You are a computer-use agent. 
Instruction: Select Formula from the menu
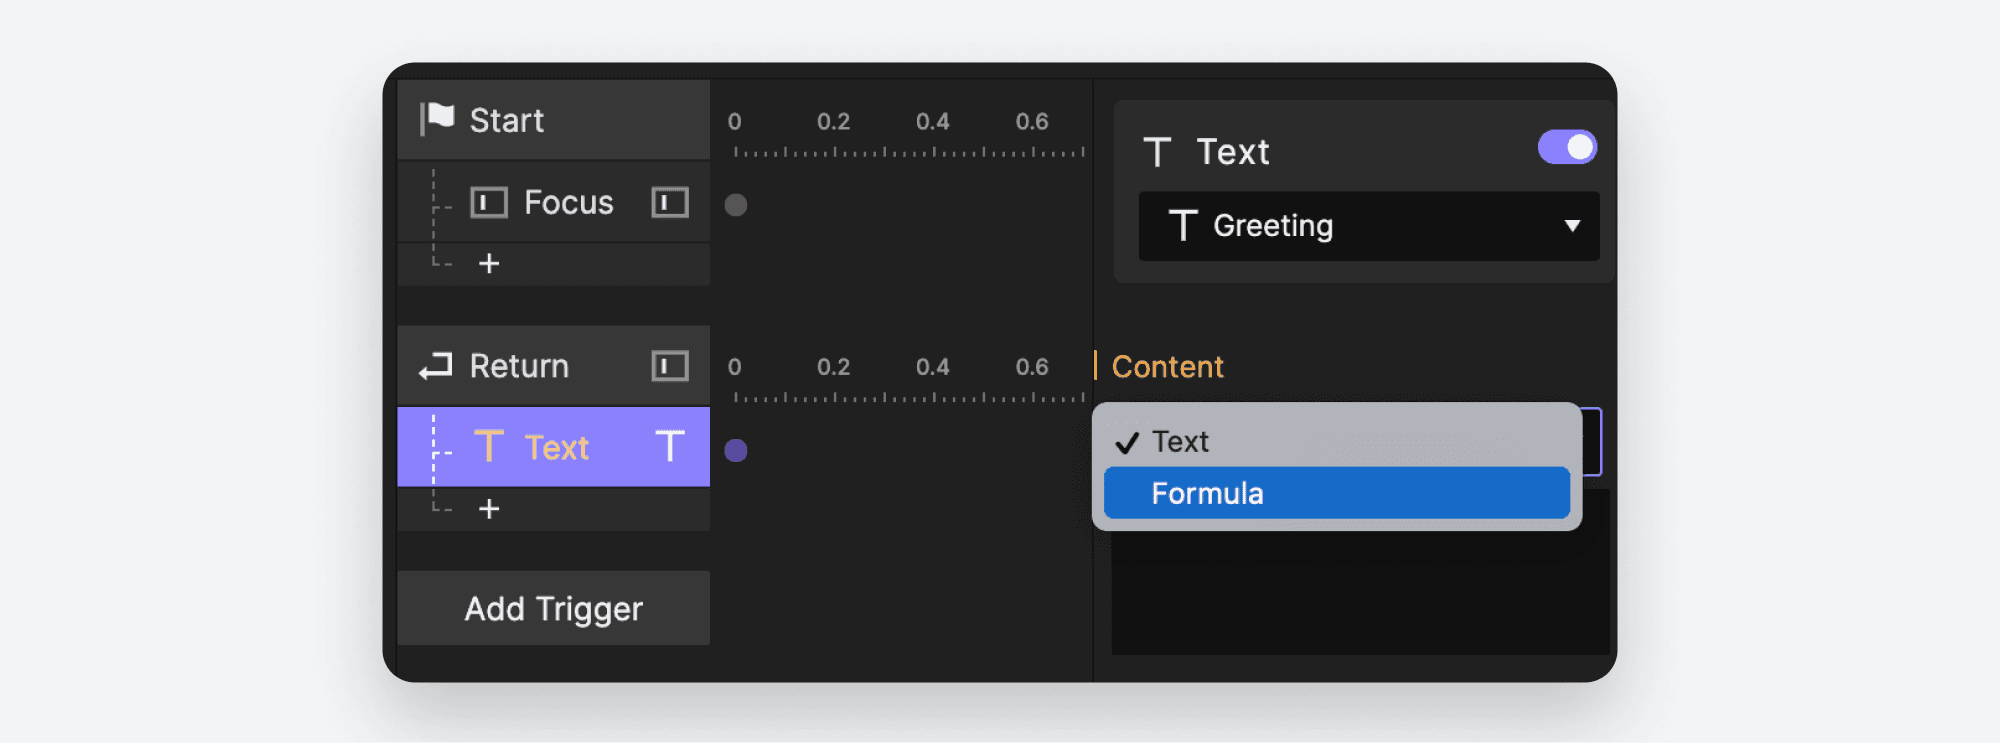click(x=1335, y=492)
